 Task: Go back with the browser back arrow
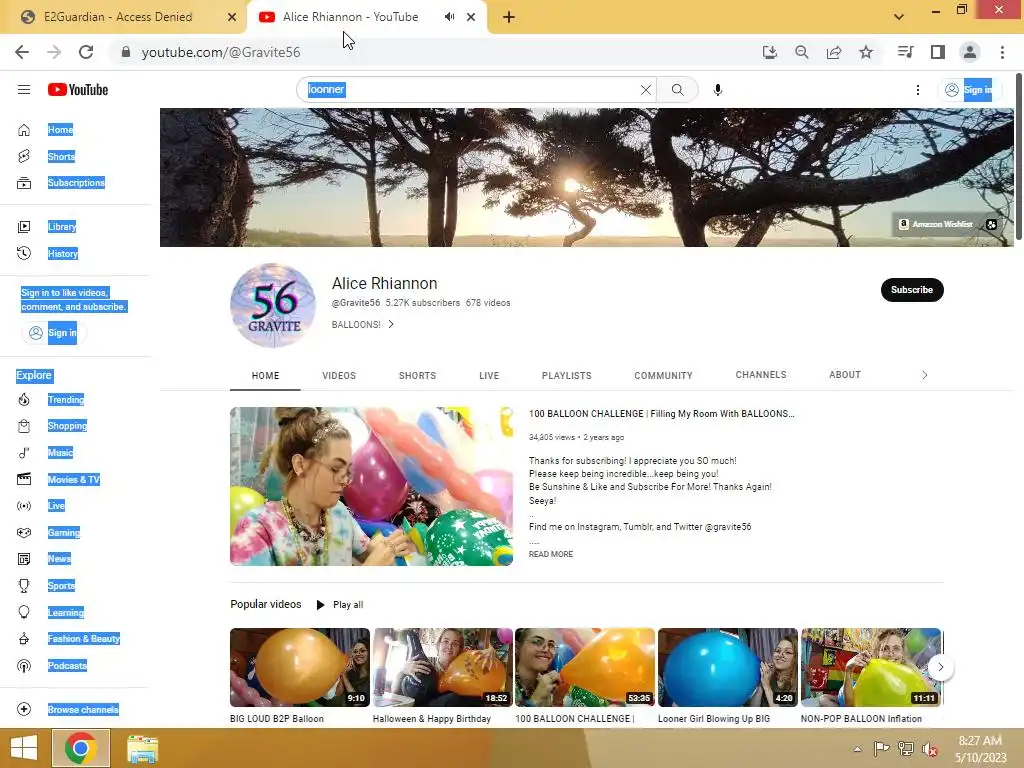22,52
